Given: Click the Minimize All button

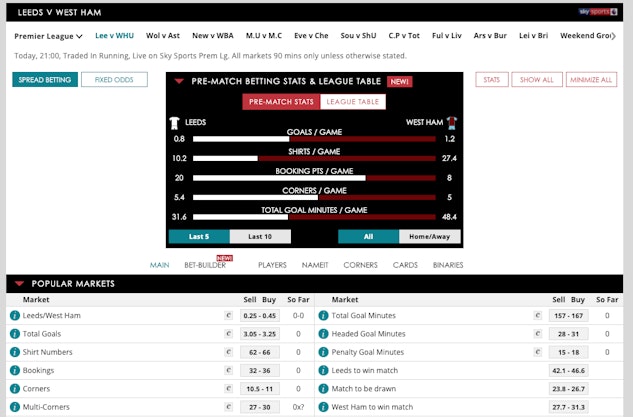Looking at the screenshot, I should [591, 79].
